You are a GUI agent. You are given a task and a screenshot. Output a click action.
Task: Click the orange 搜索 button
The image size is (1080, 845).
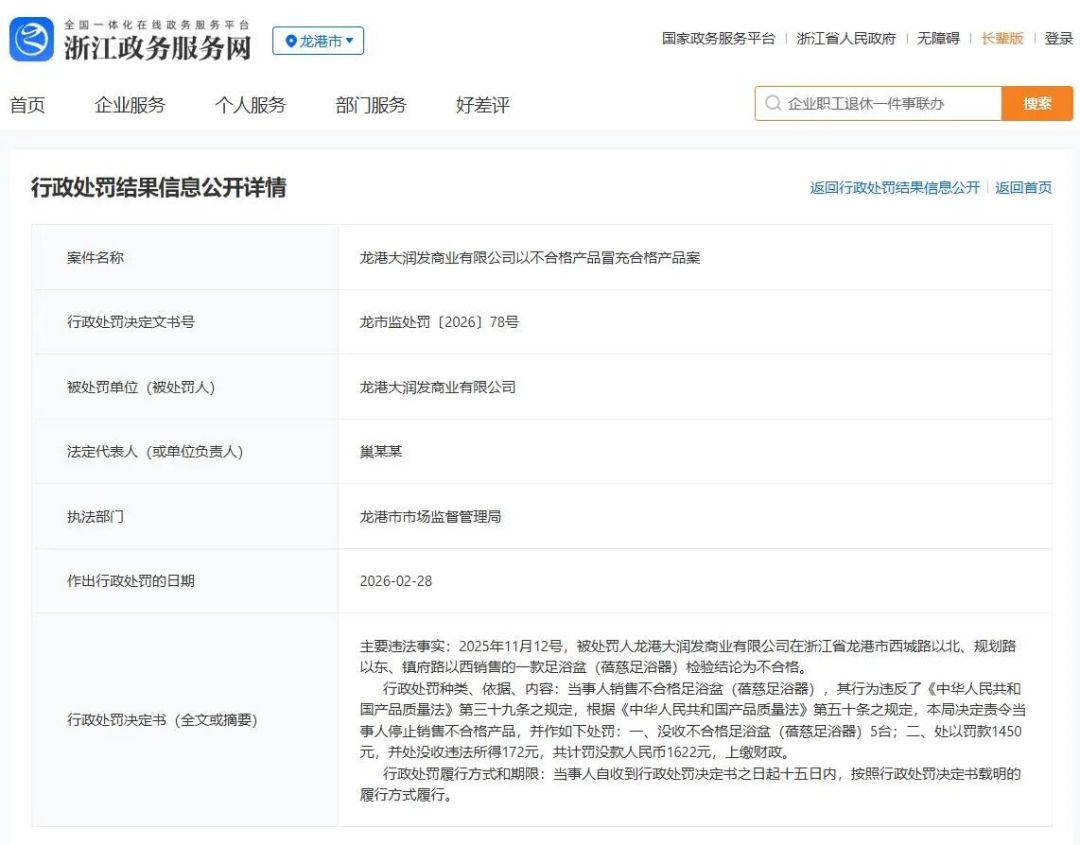[1037, 103]
